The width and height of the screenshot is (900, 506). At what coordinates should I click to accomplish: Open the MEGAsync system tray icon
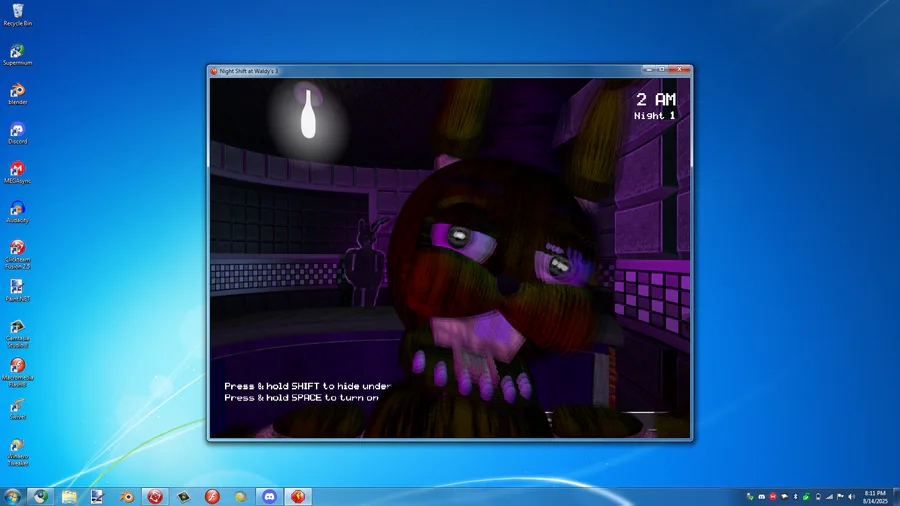tap(773, 497)
